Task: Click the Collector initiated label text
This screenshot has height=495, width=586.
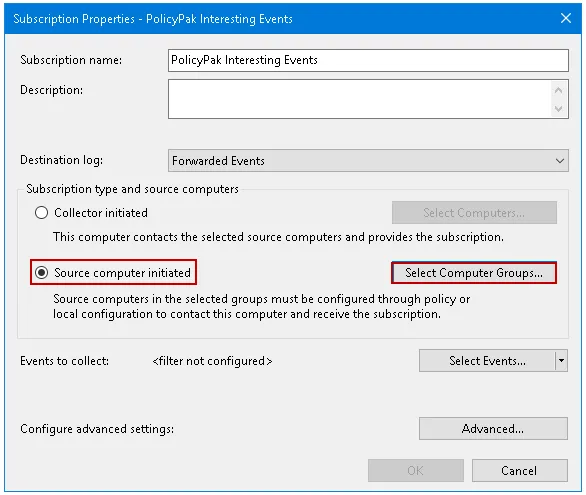Action: (x=101, y=213)
